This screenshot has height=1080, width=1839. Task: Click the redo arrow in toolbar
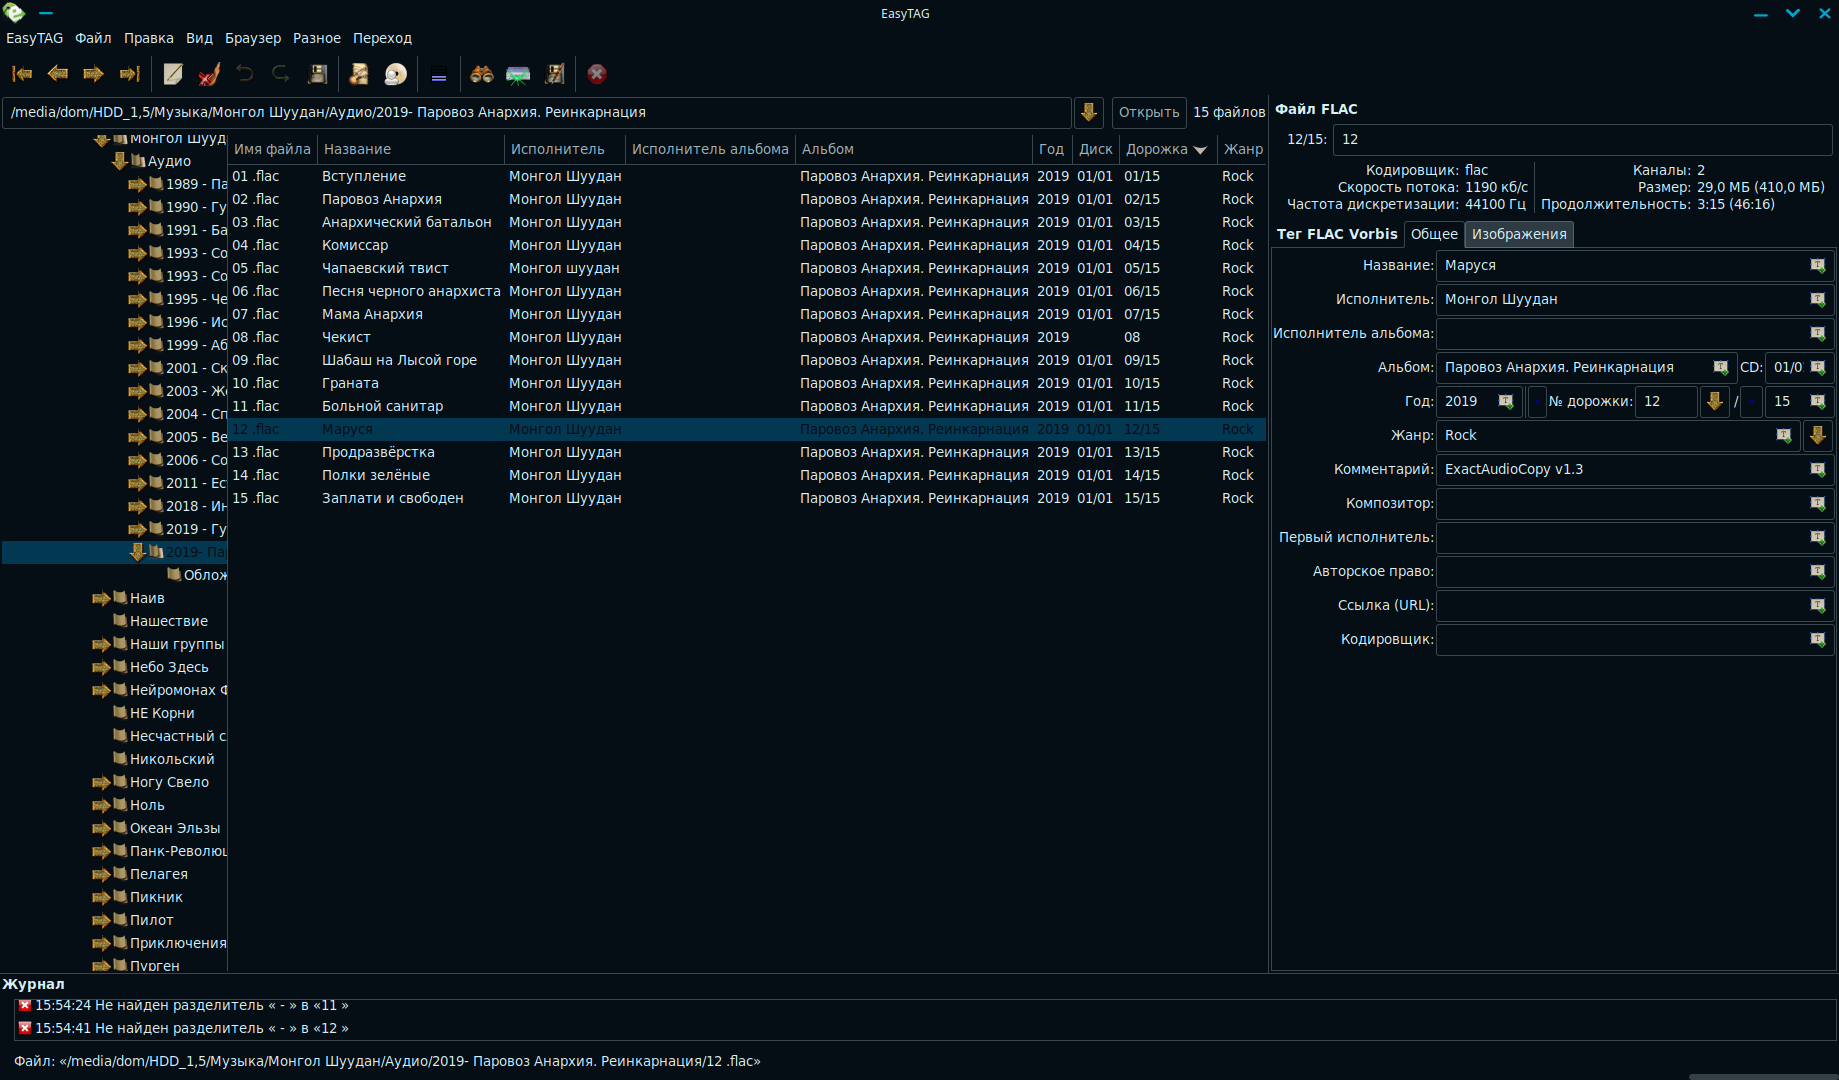[281, 74]
